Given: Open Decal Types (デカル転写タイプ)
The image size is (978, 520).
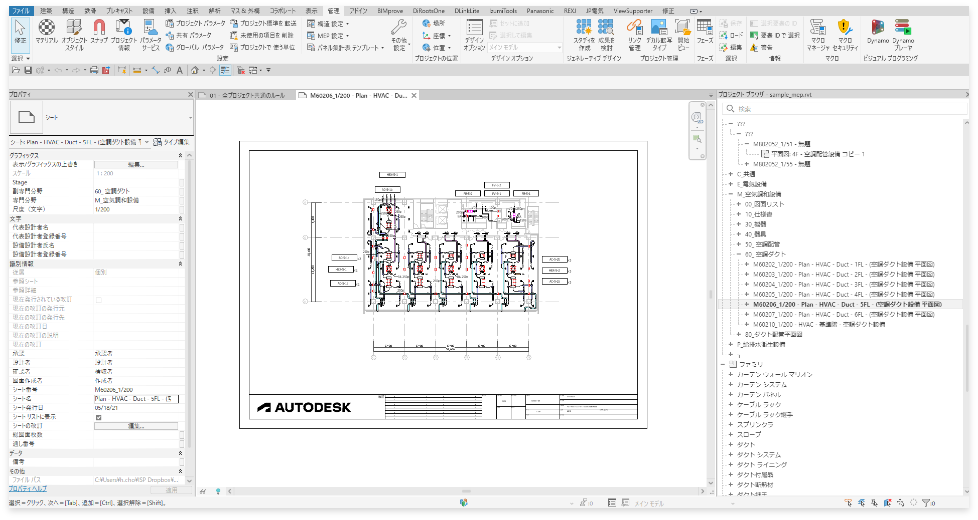Looking at the screenshot, I should point(659,34).
